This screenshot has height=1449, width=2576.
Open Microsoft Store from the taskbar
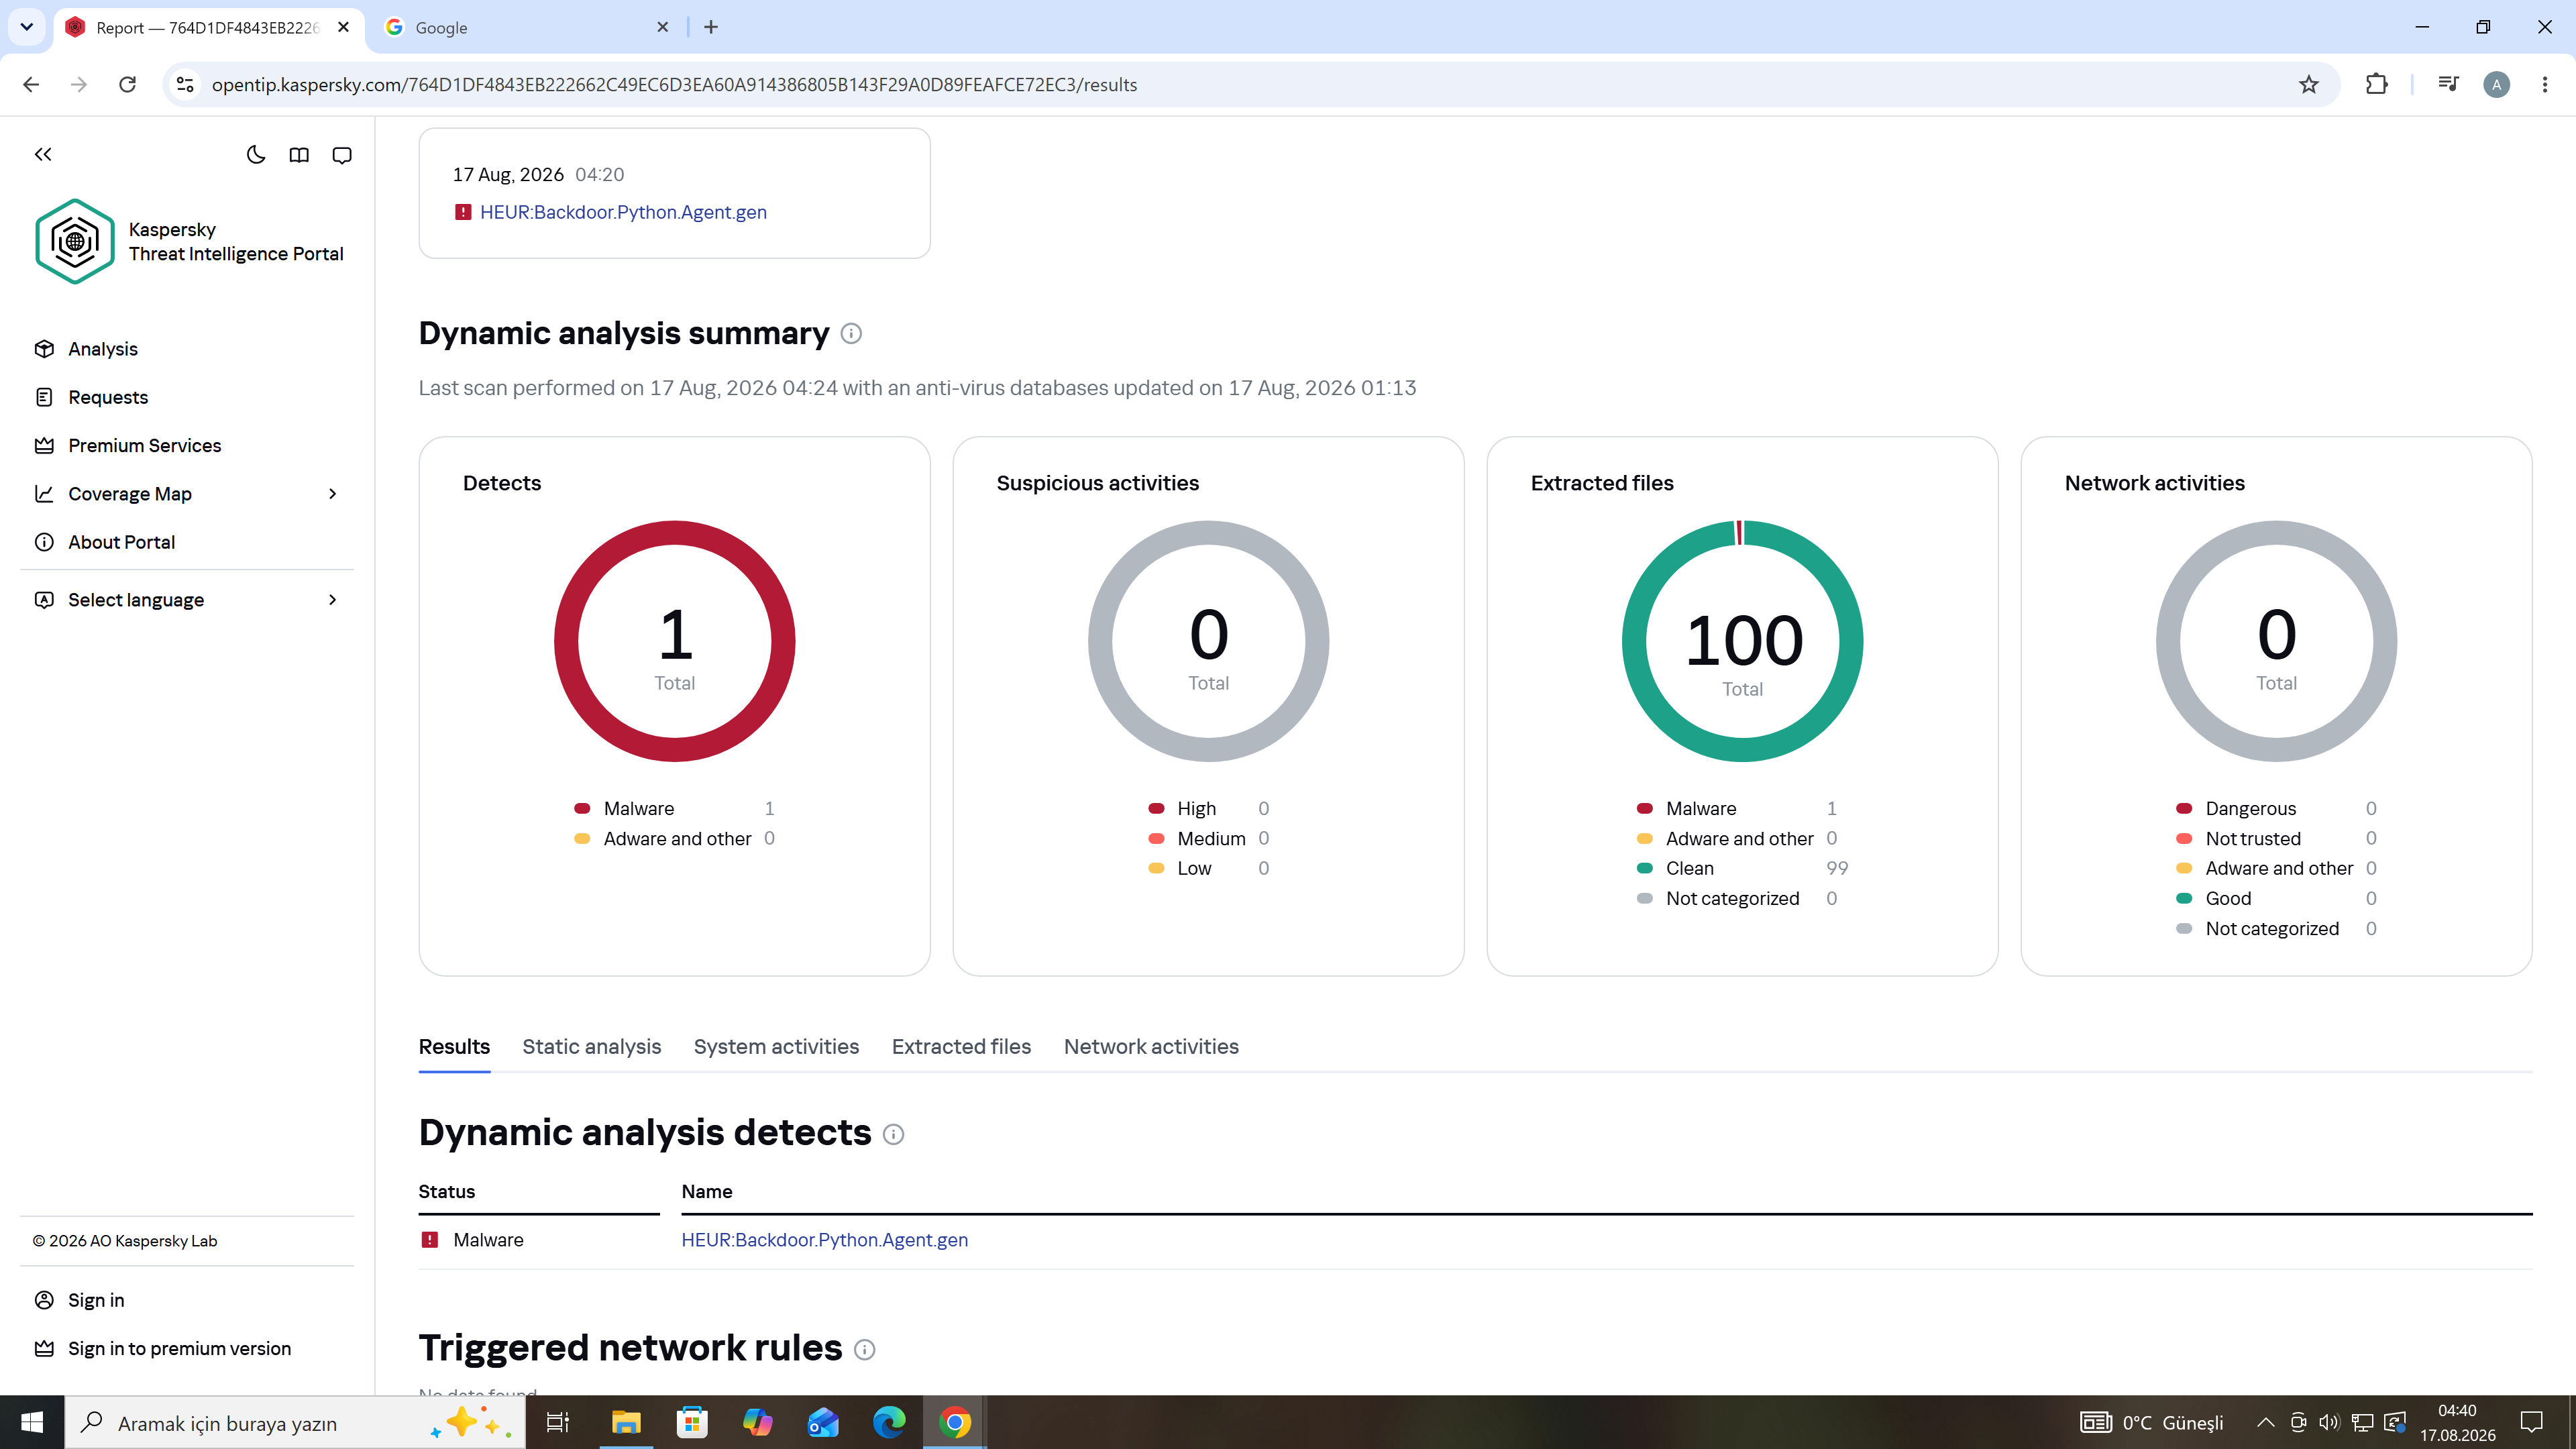tap(692, 1422)
